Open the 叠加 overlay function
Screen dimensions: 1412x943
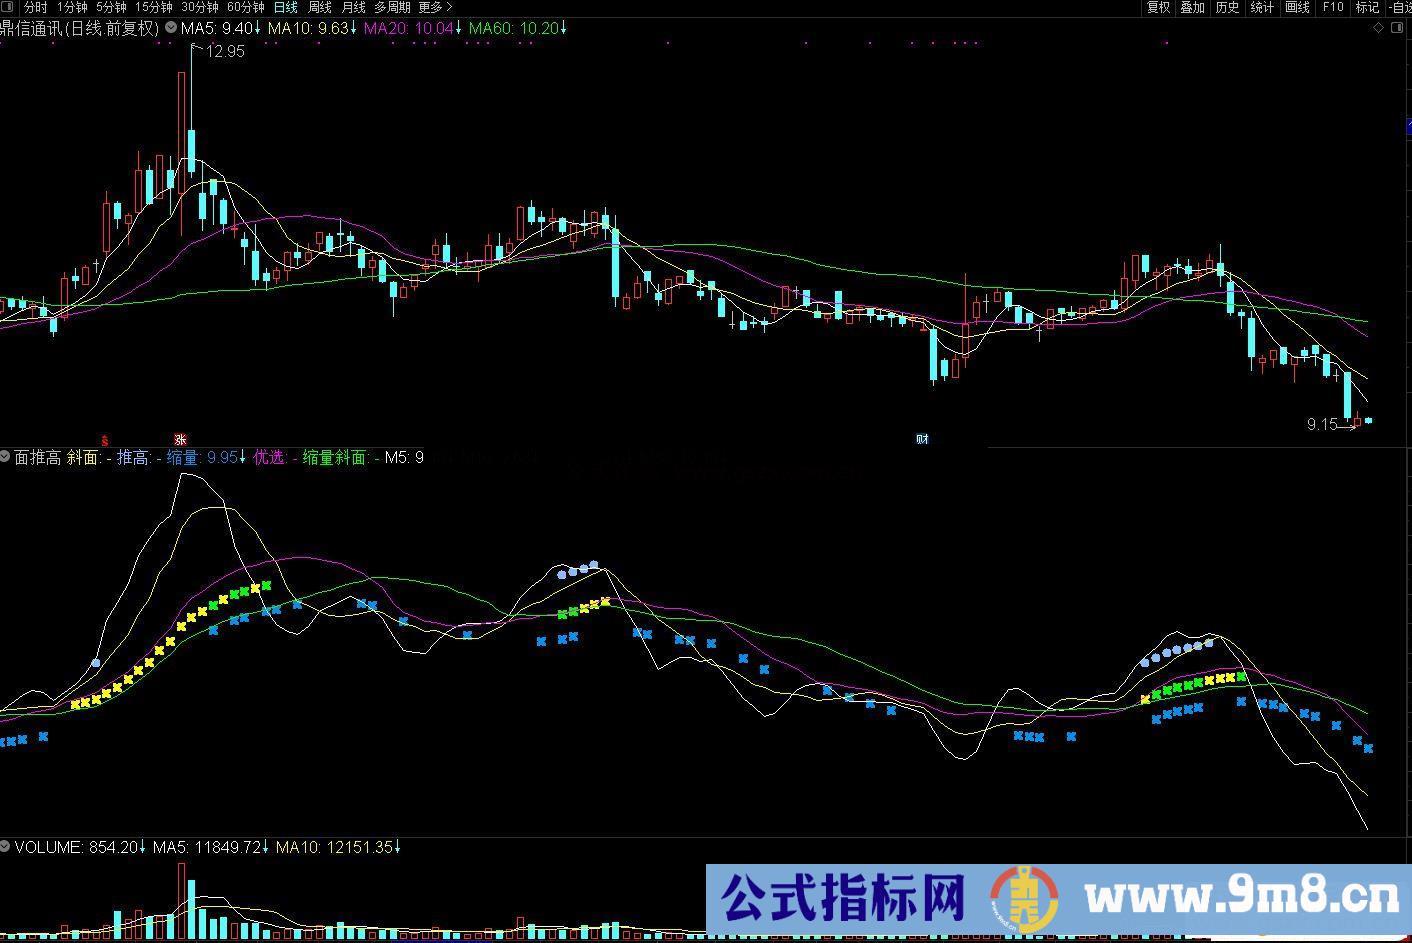coord(1191,7)
